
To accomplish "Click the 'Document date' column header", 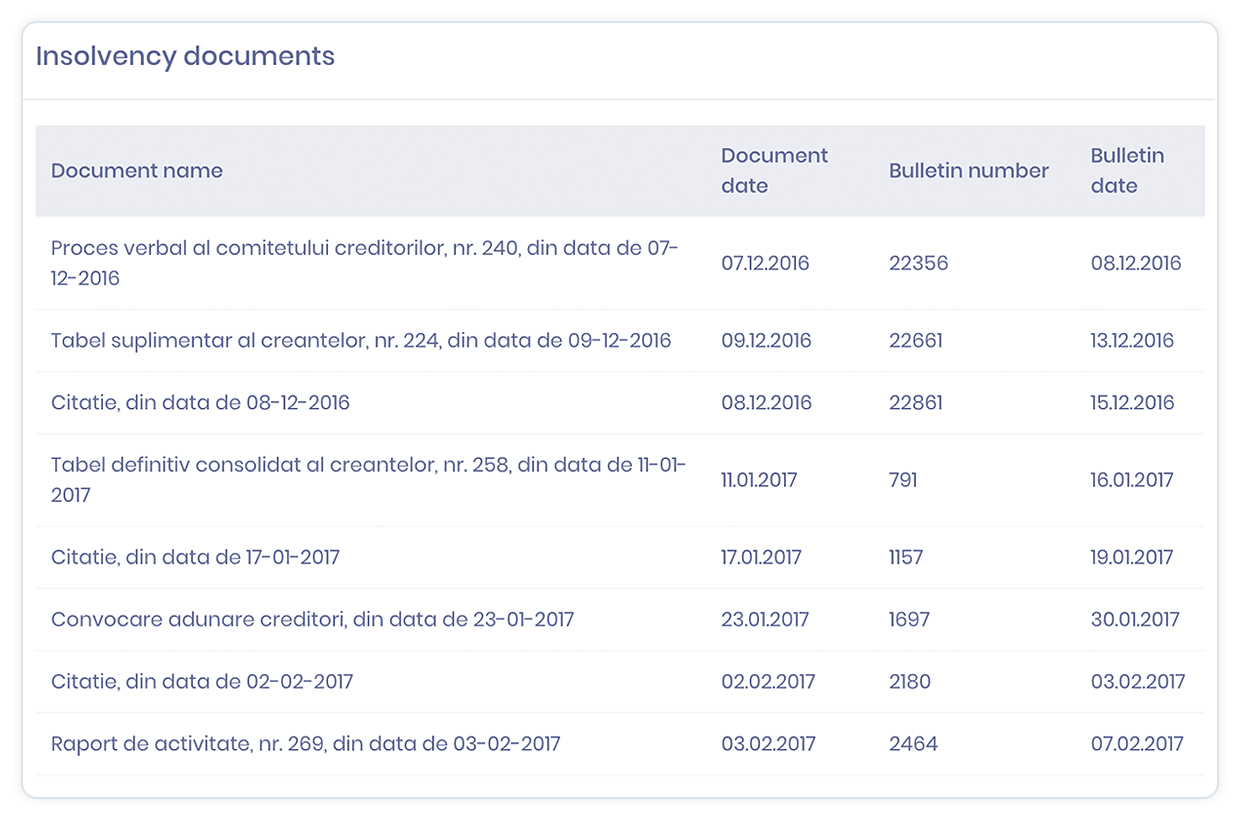I will click(x=775, y=171).
